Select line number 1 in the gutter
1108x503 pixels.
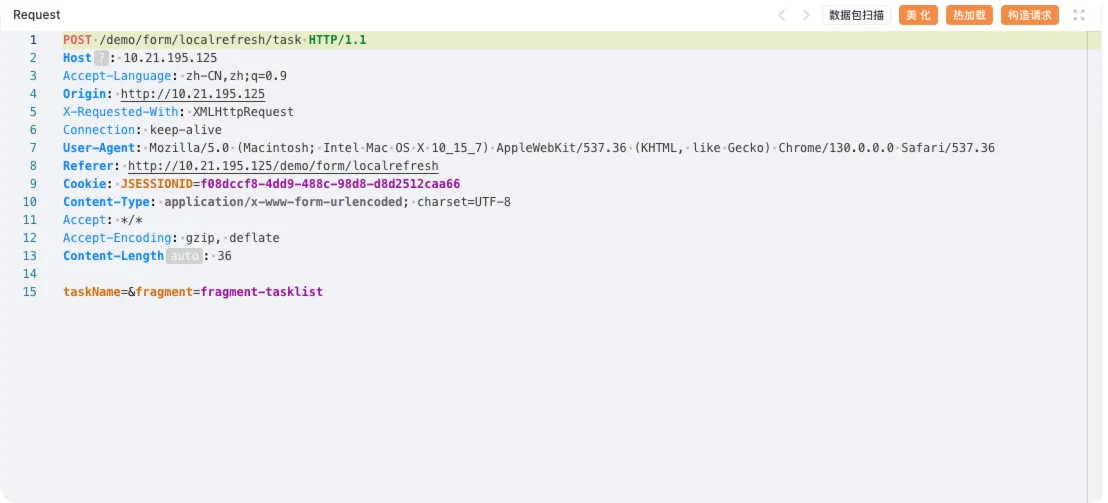pyautogui.click(x=33, y=40)
